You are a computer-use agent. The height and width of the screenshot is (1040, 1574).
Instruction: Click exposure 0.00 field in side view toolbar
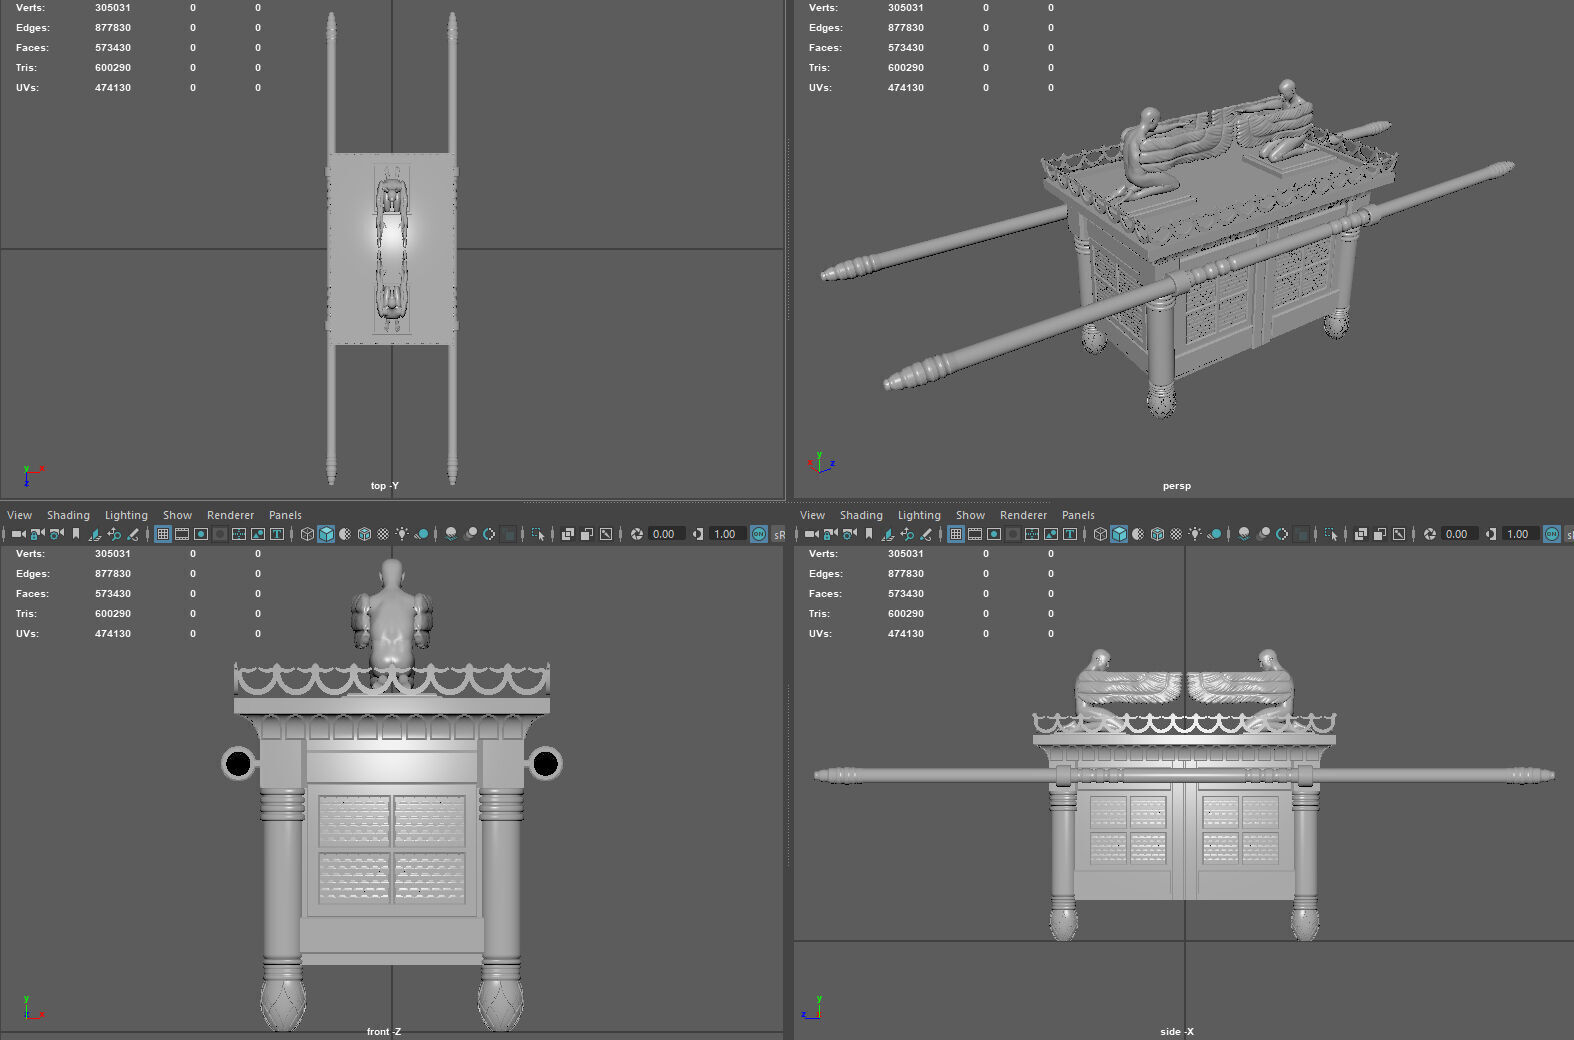1460,534
